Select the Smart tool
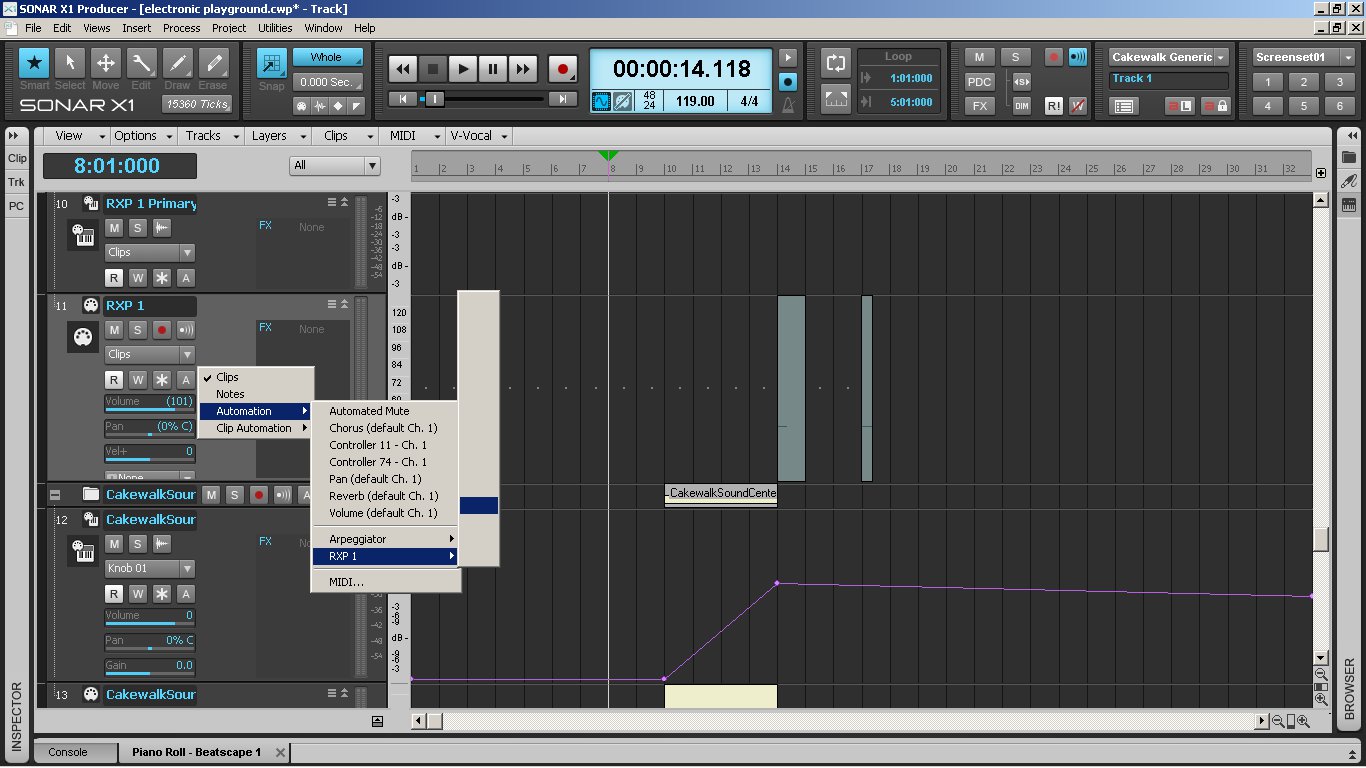 click(34, 63)
